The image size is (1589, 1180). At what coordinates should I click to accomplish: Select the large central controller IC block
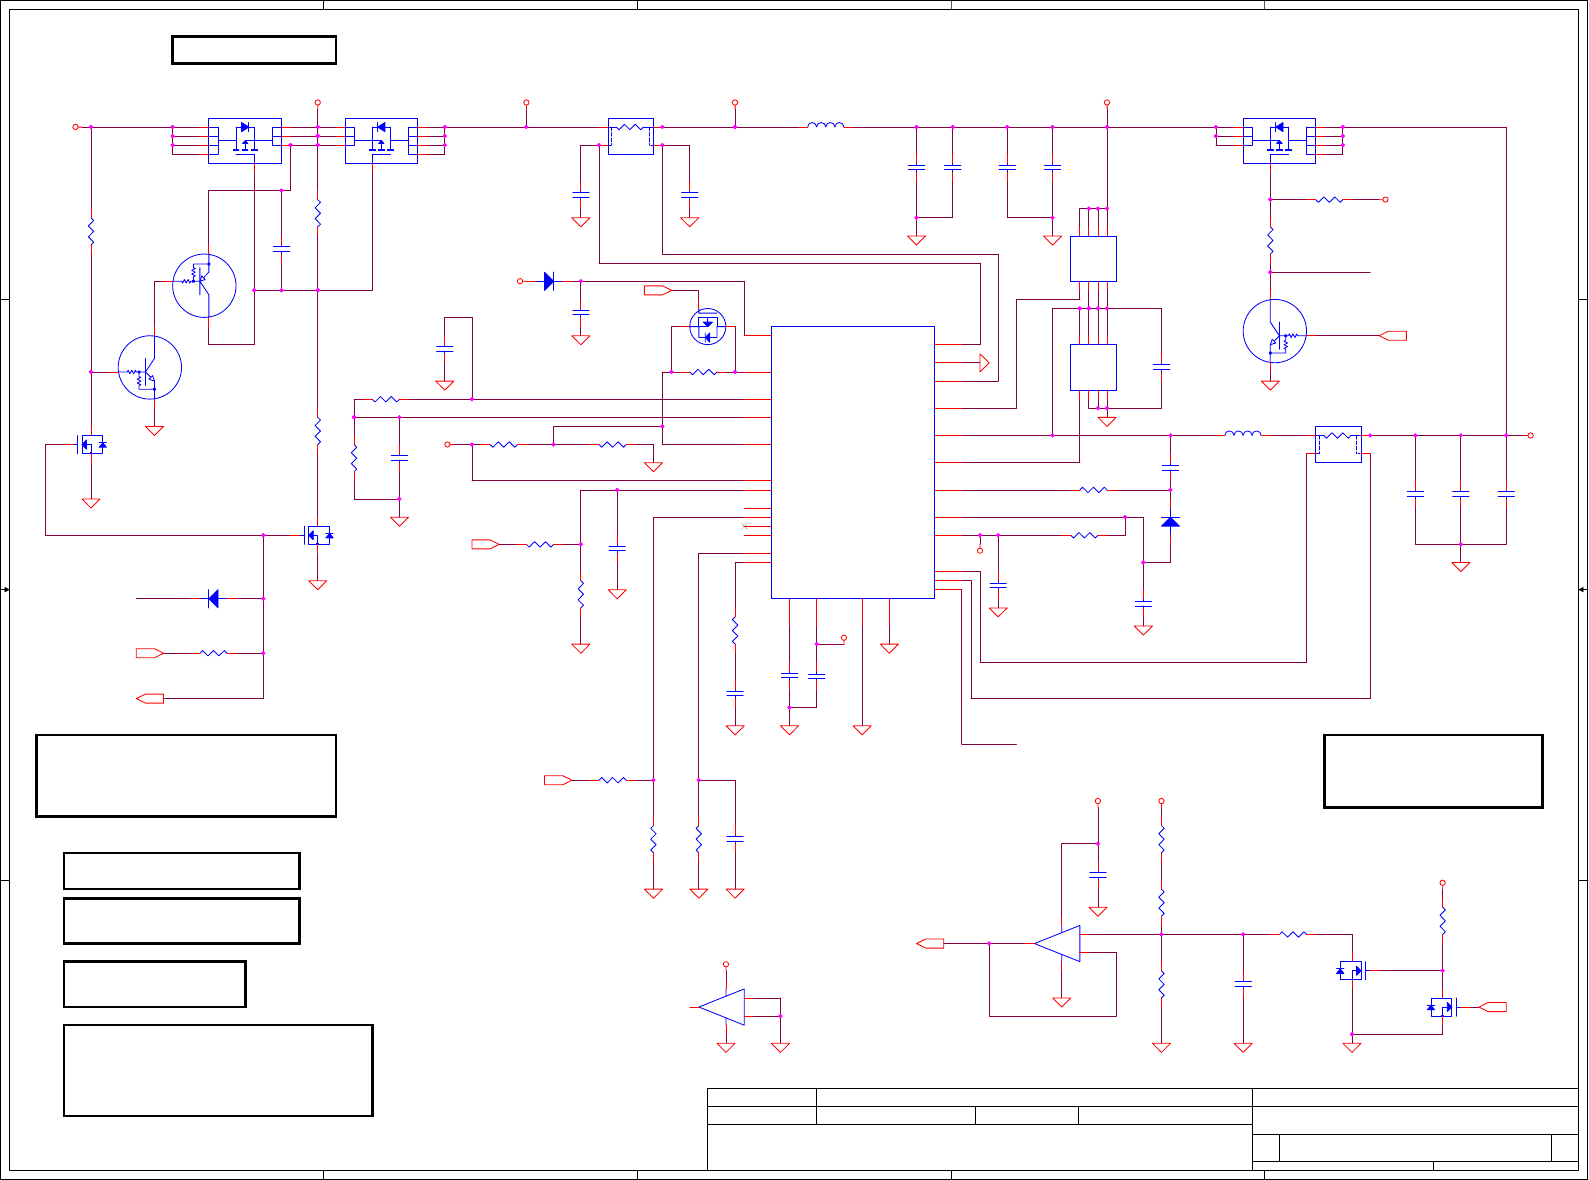pos(853,462)
